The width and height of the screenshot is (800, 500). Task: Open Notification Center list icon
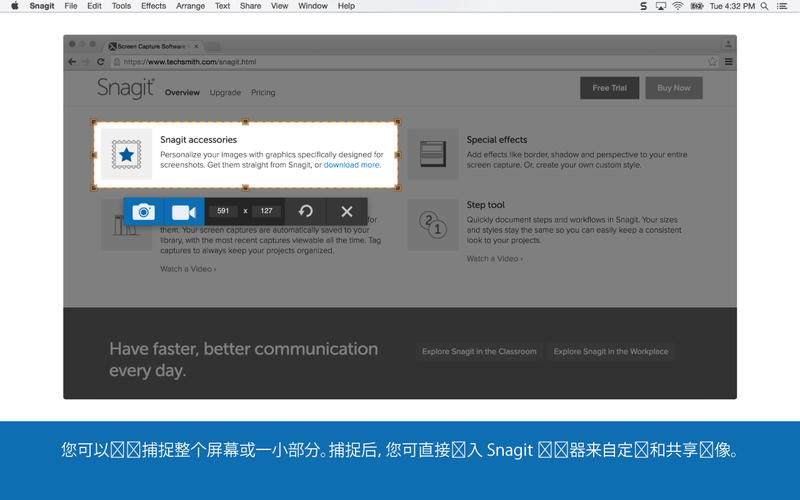click(782, 6)
